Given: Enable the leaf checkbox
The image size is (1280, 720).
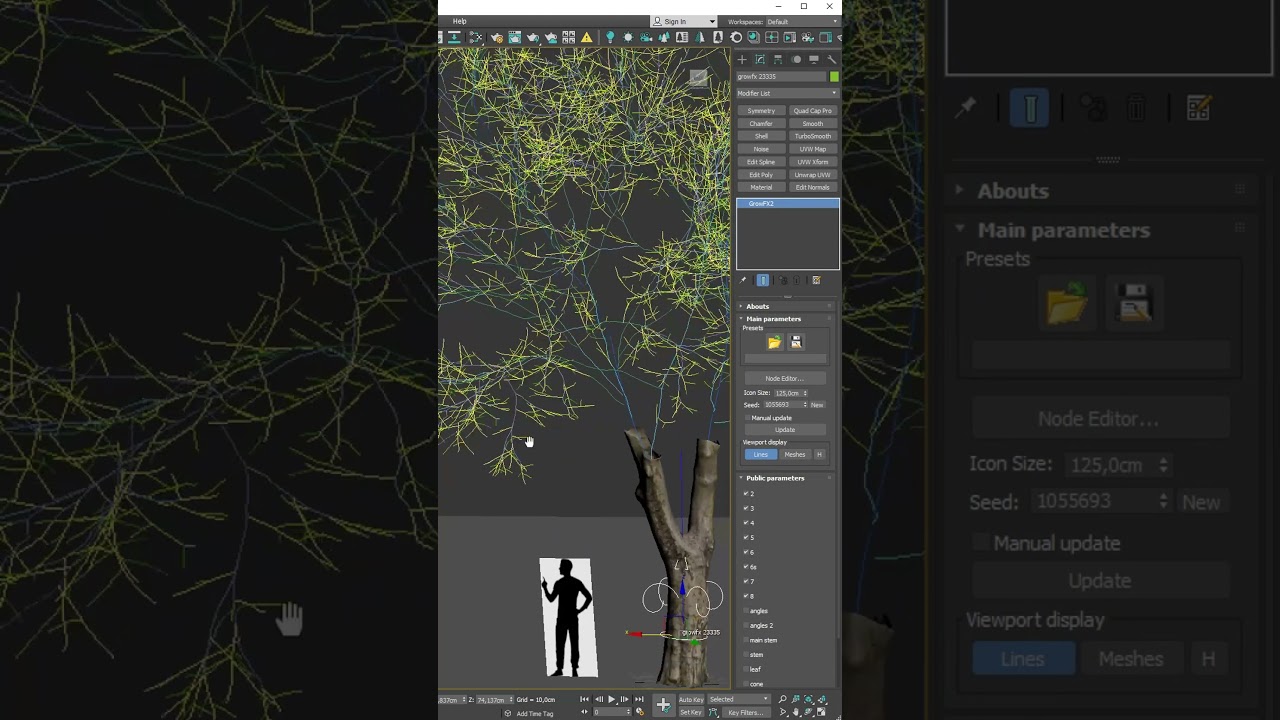Looking at the screenshot, I should tap(745, 669).
